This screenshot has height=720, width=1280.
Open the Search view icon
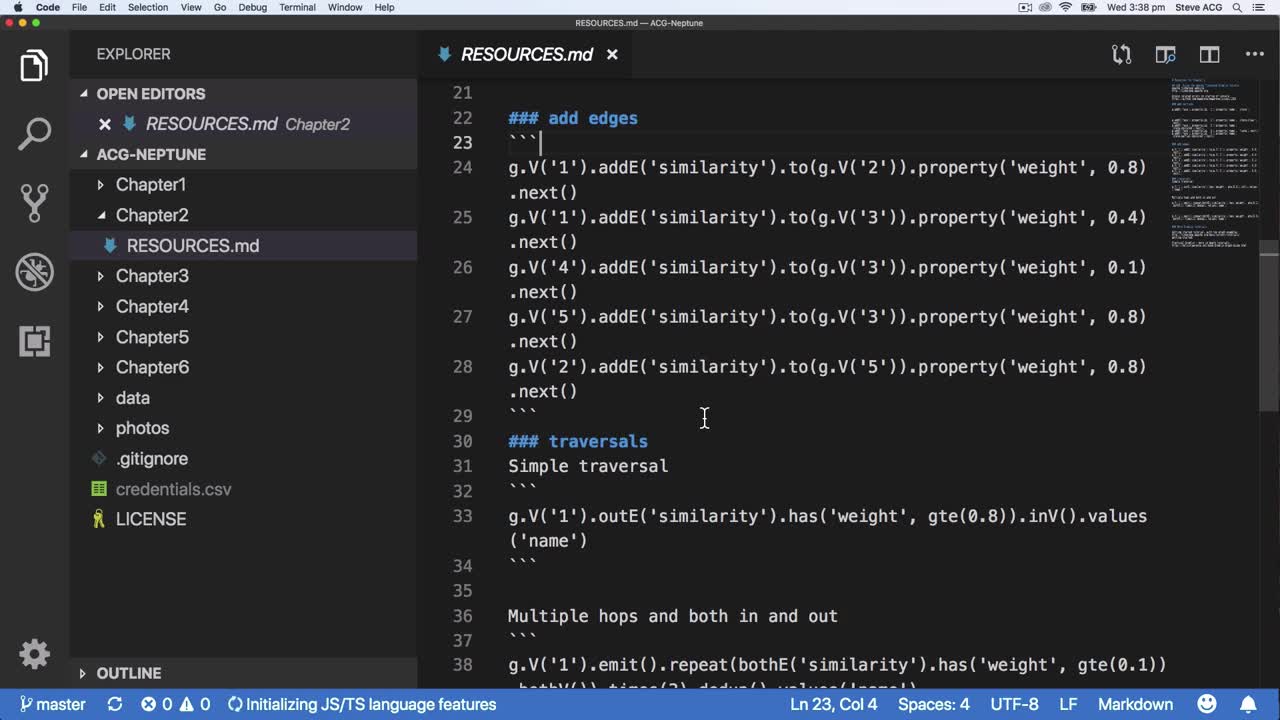click(x=34, y=134)
